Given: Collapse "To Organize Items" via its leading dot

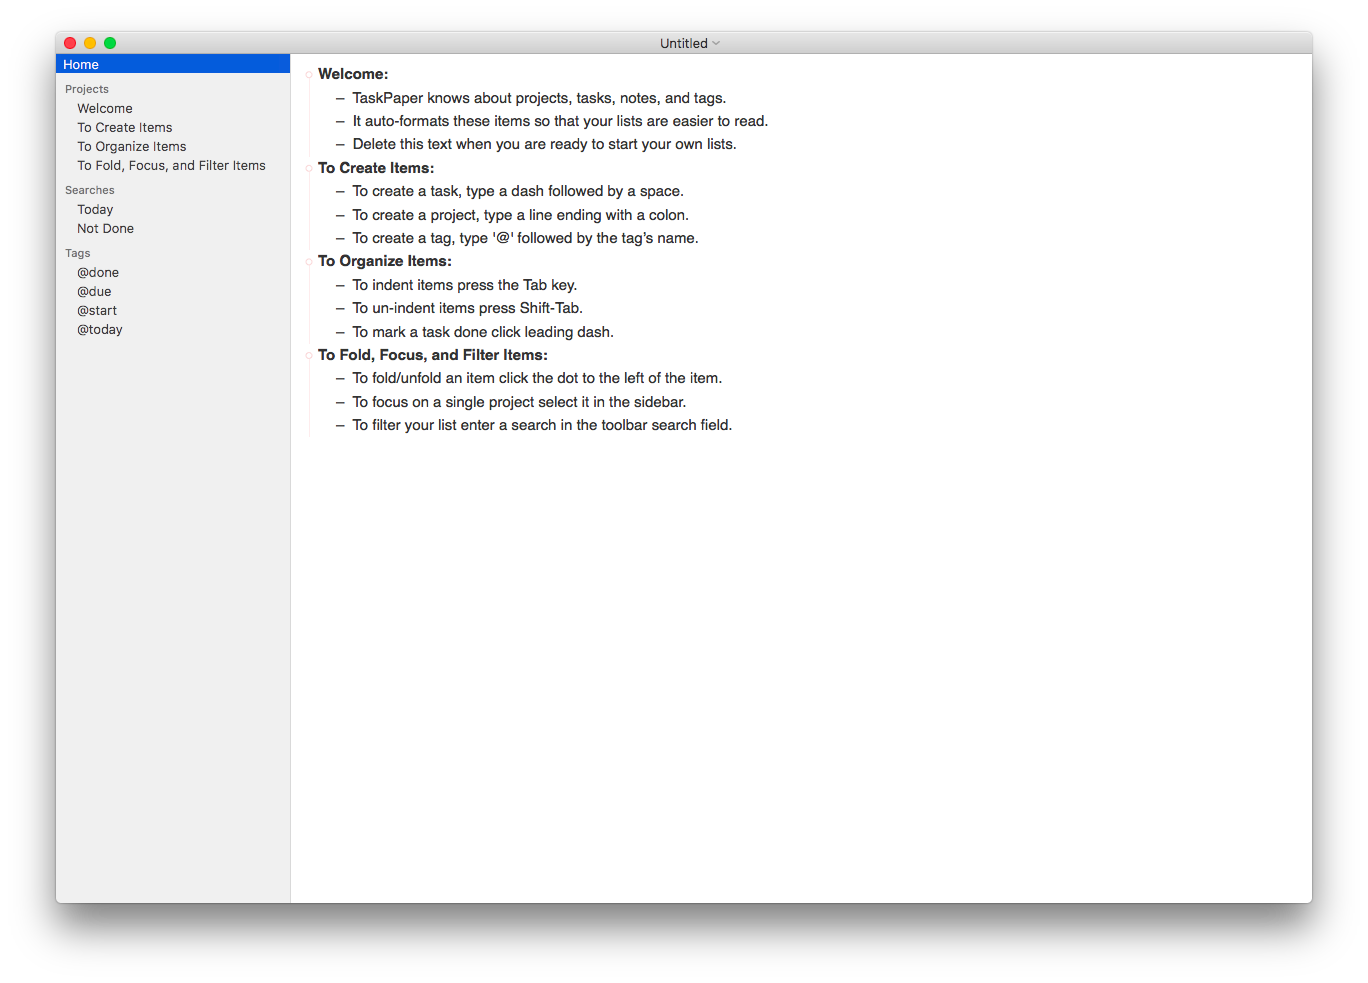Looking at the screenshot, I should click(x=308, y=261).
